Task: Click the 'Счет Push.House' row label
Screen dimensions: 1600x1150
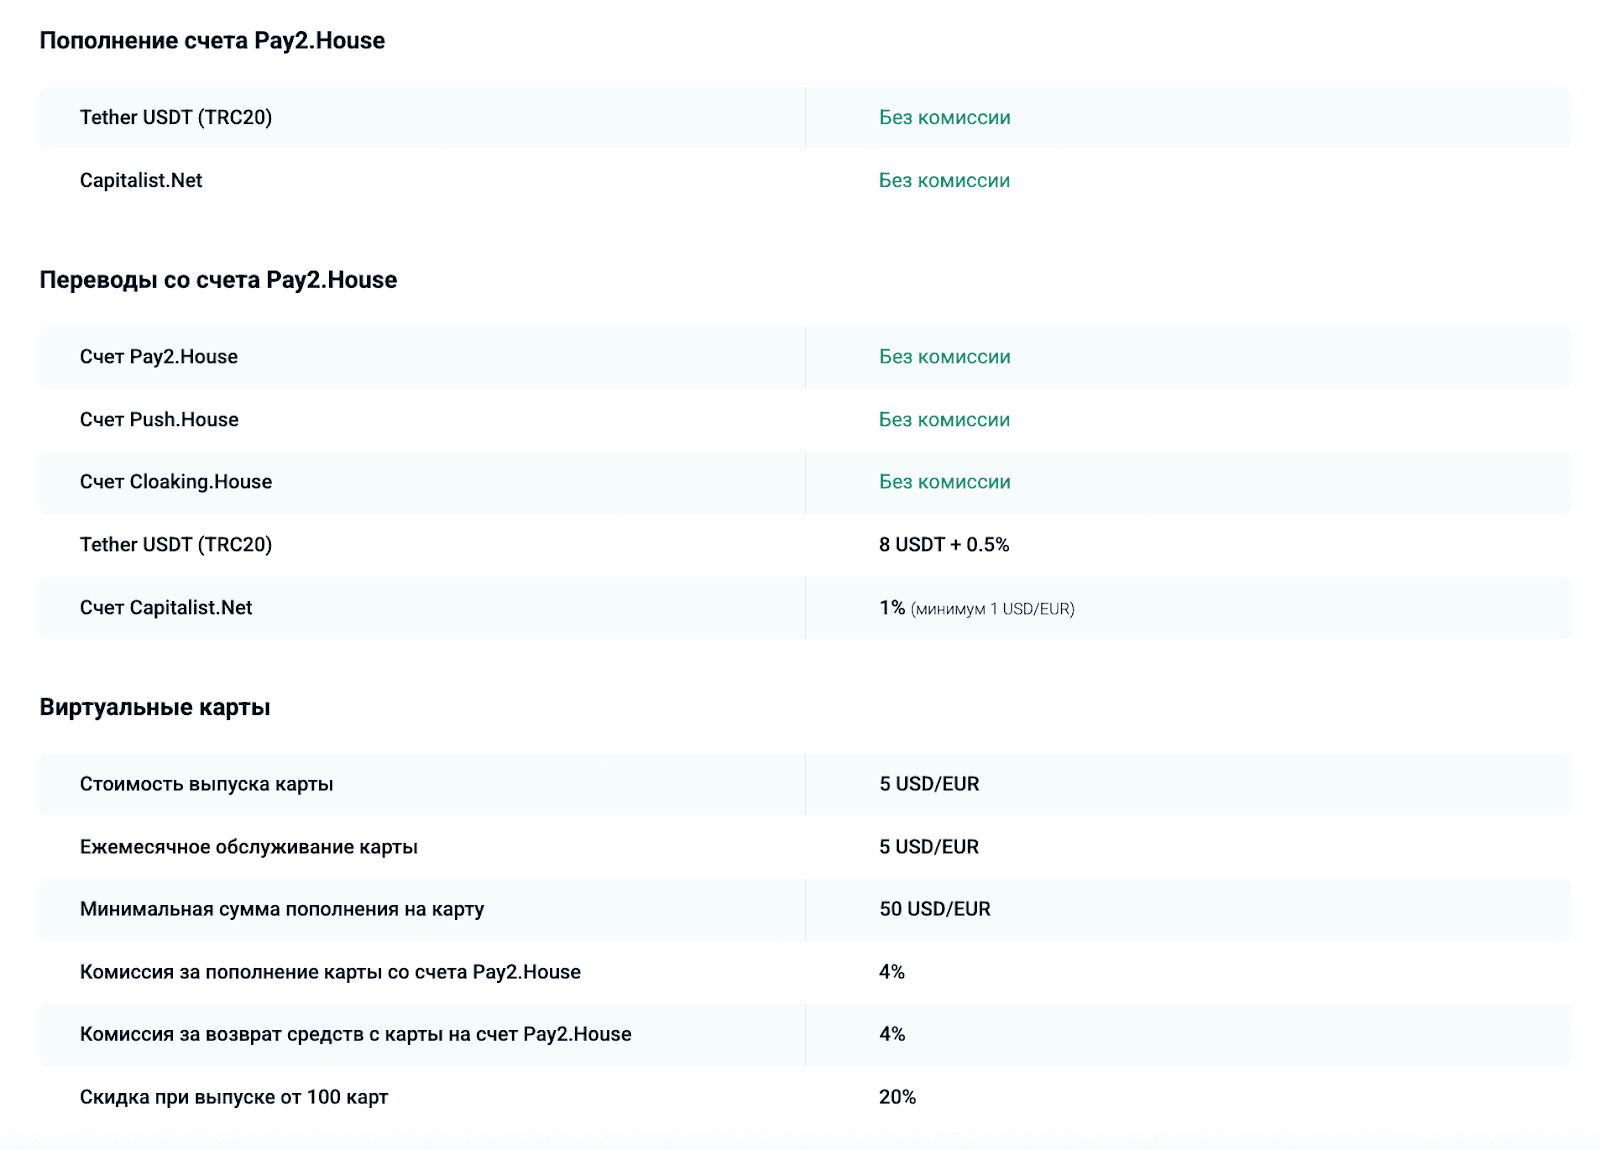Action: click(159, 420)
